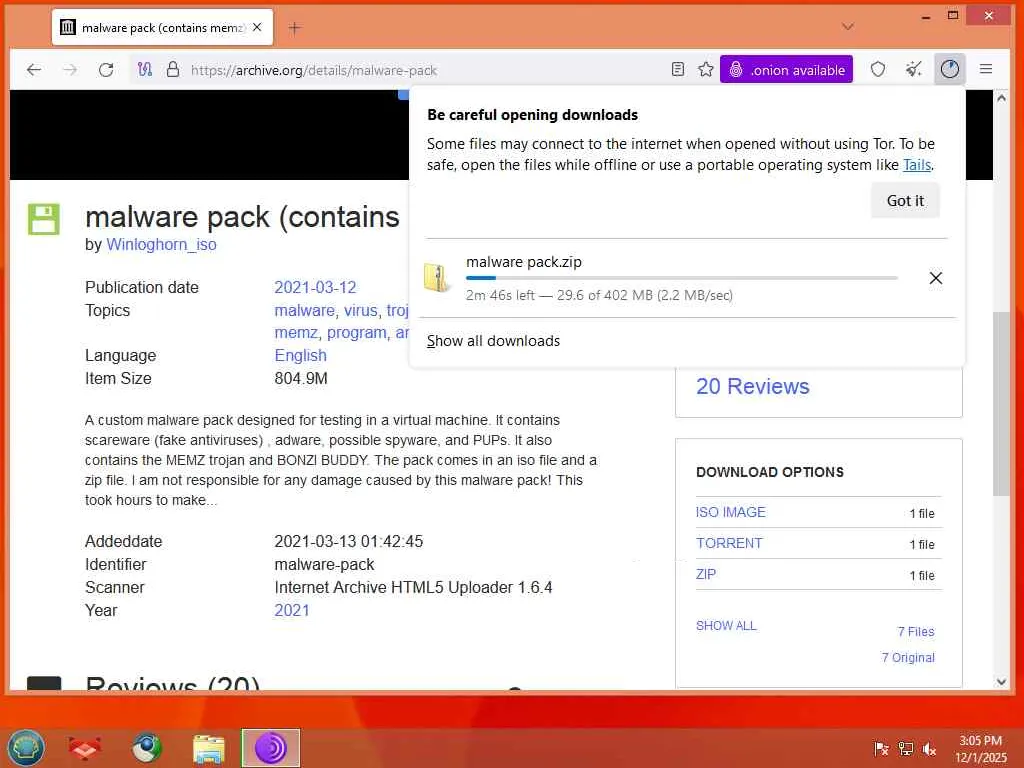Click Show all downloads

click(493, 341)
